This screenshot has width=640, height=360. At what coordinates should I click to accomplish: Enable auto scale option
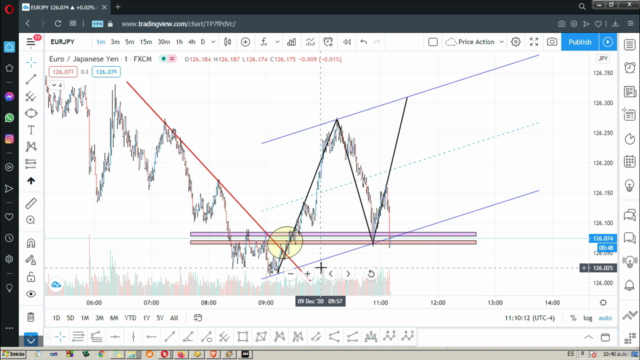(x=605, y=318)
